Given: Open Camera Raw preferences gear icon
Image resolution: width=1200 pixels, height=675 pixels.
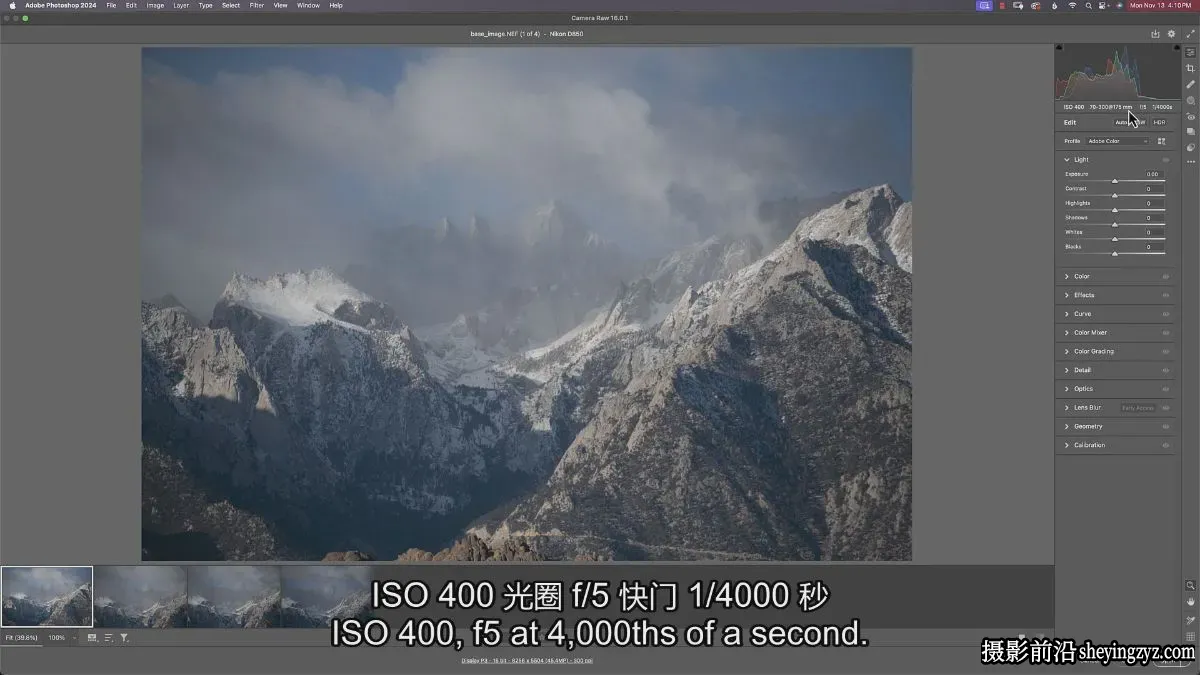Looking at the screenshot, I should click(1171, 34).
